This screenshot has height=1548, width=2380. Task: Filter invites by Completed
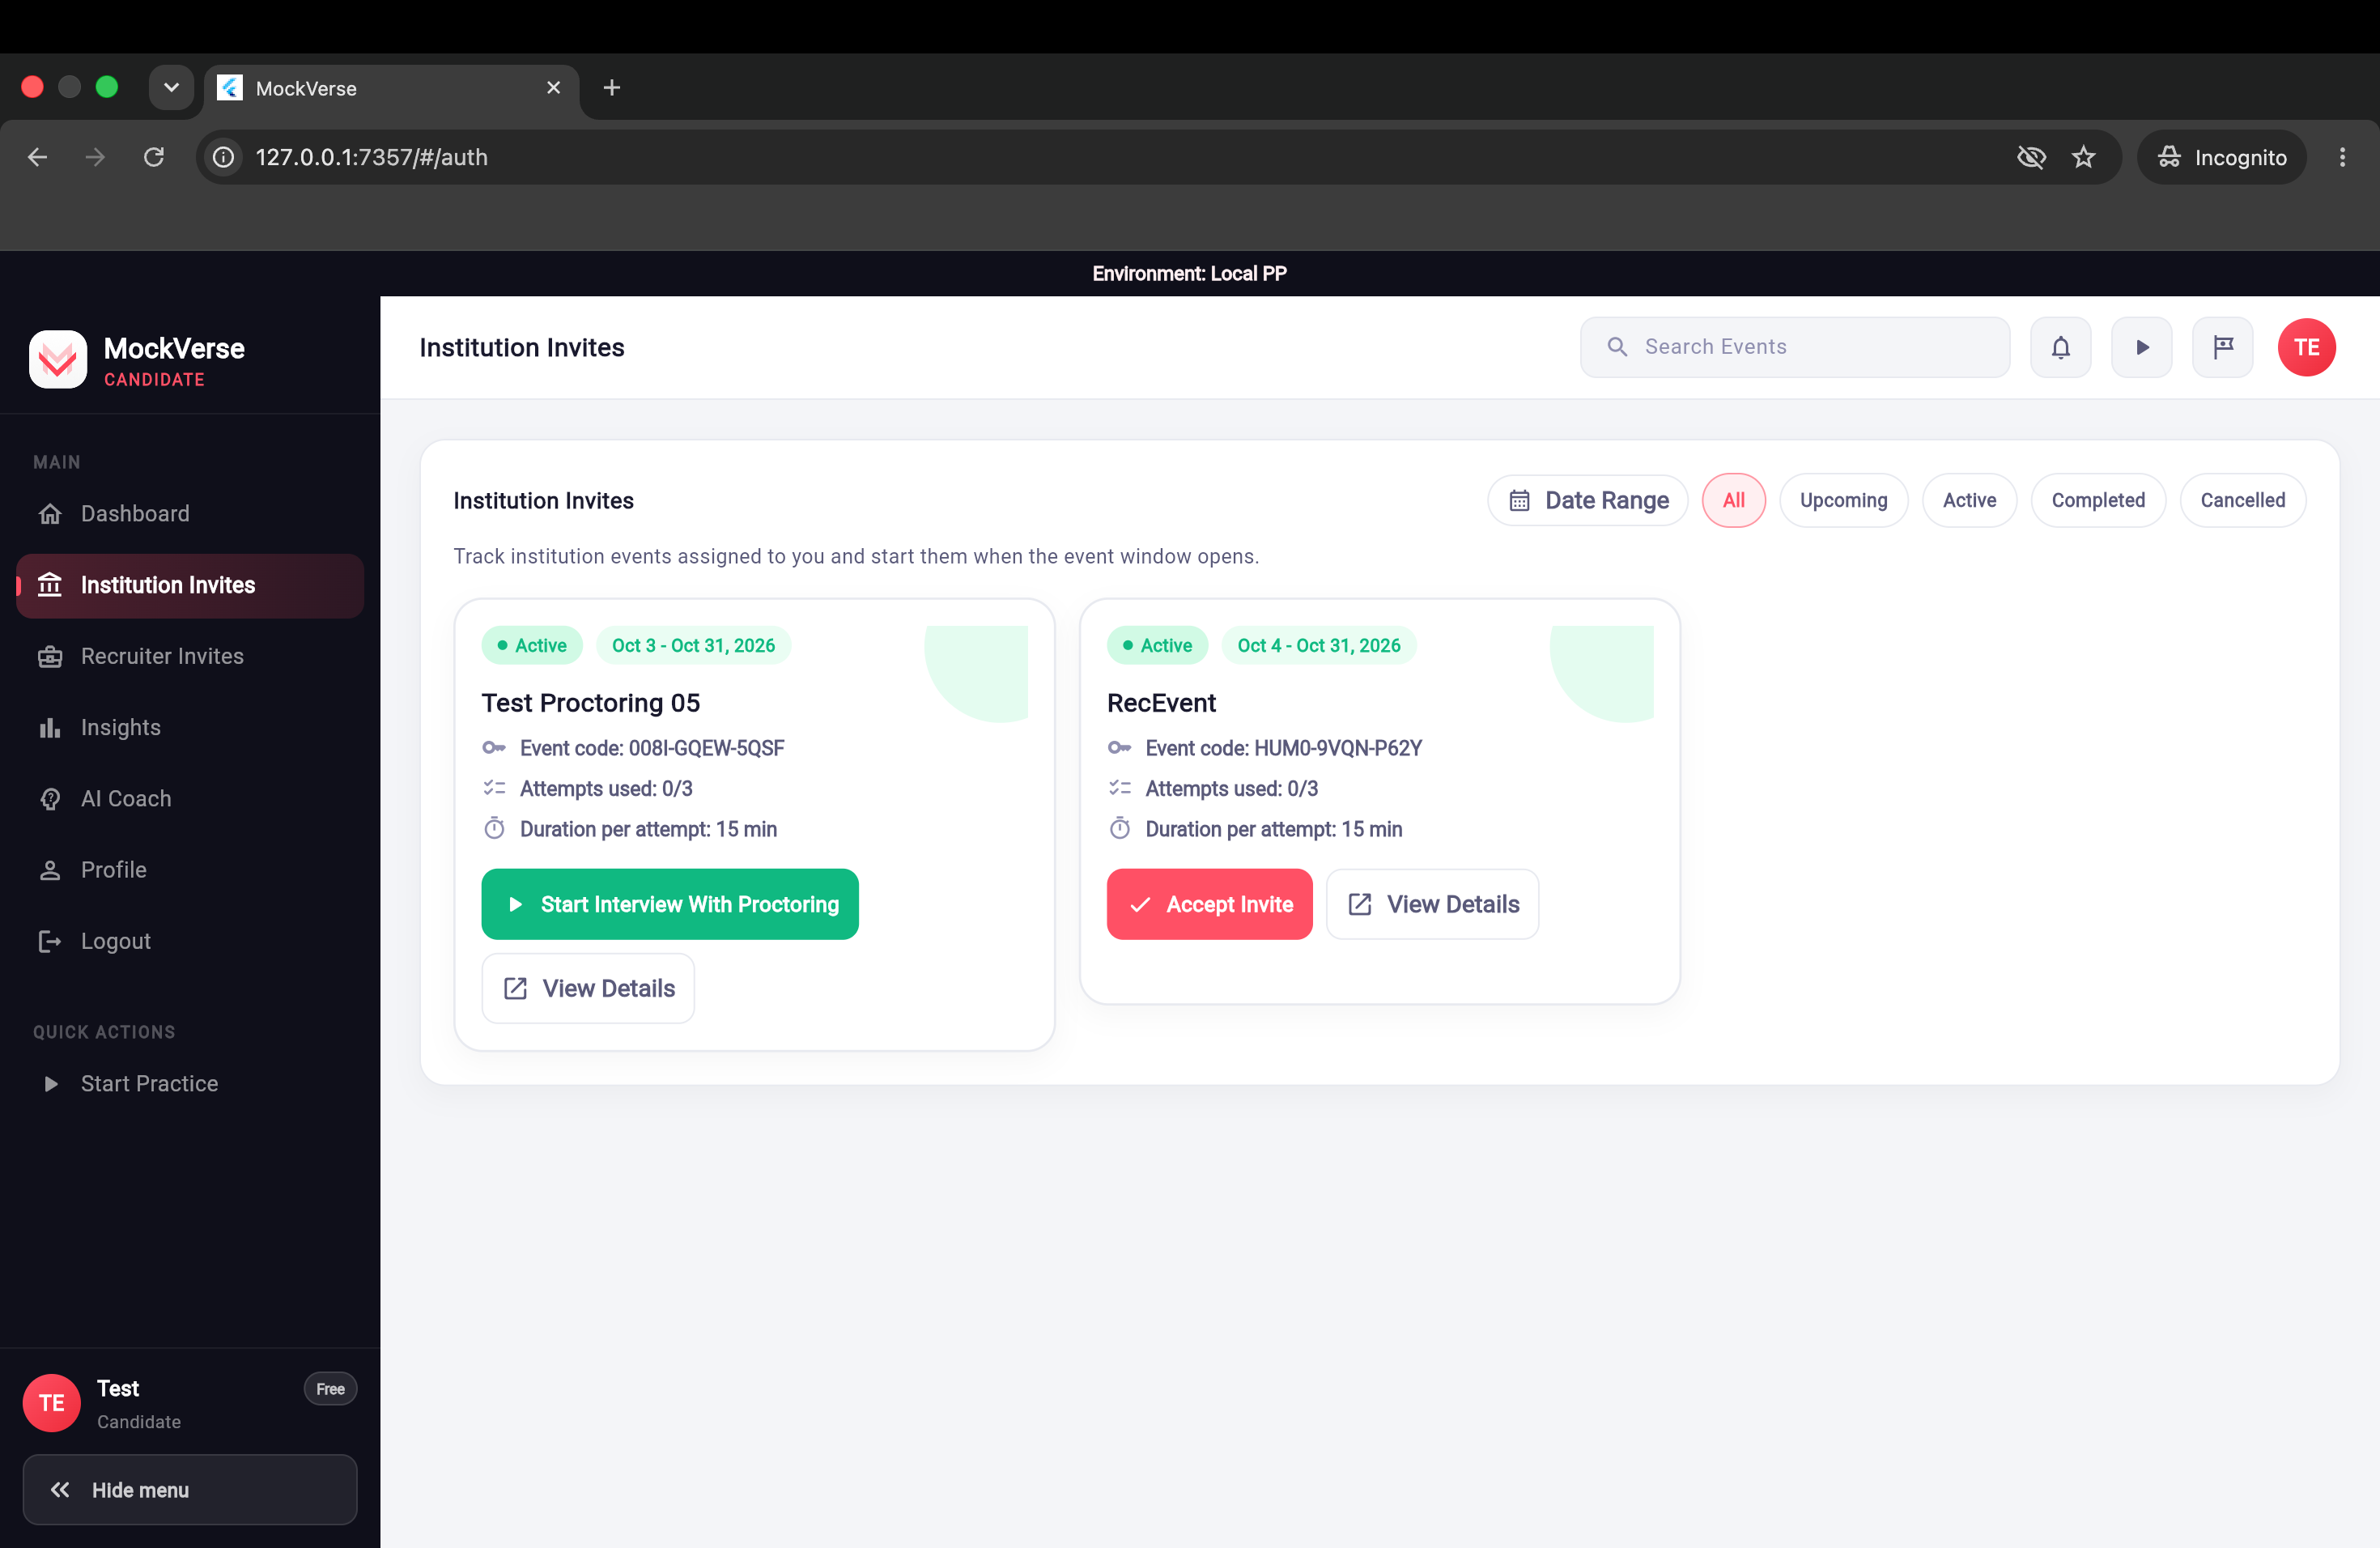point(2098,500)
